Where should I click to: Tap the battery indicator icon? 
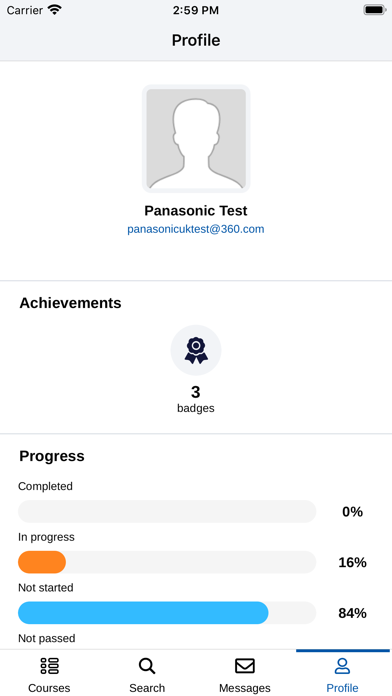[374, 10]
